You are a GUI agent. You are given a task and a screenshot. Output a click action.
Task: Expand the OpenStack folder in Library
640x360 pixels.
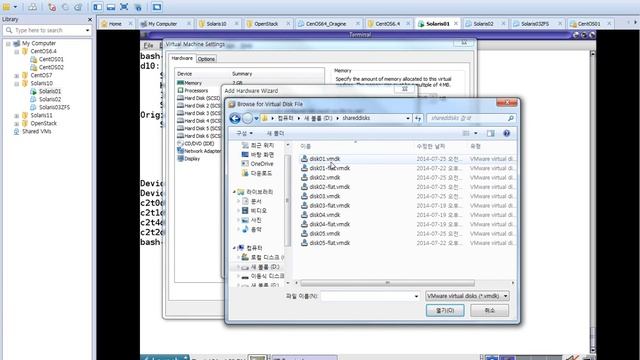point(17,123)
